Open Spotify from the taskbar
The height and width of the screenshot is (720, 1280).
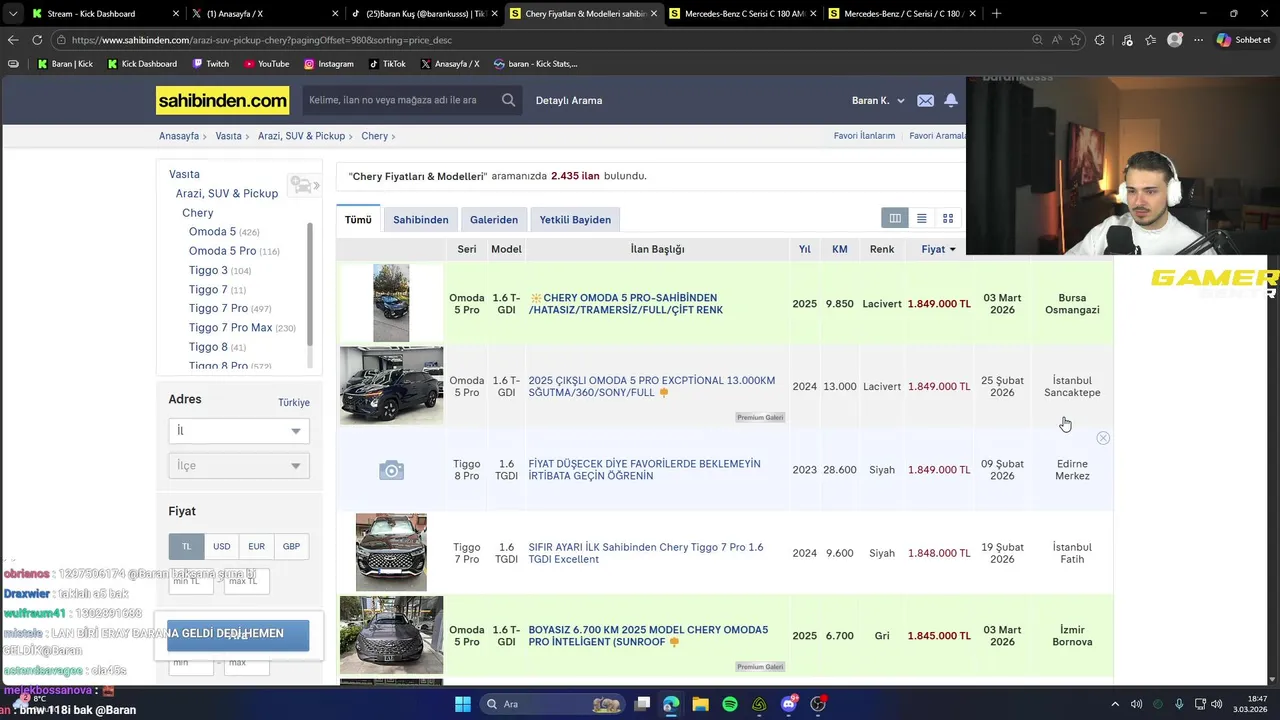click(x=730, y=704)
